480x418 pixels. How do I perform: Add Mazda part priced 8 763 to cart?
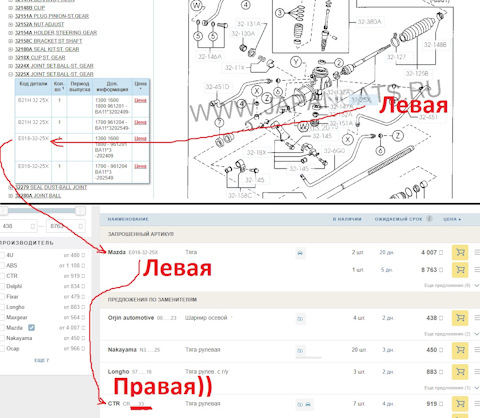click(x=460, y=270)
